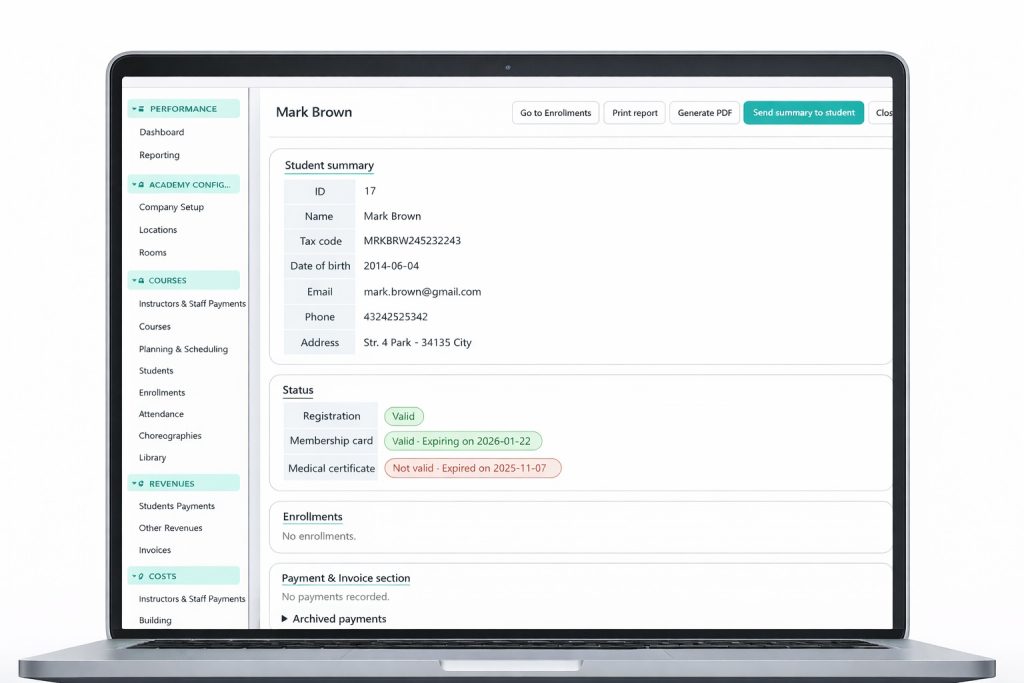Click the Go to Enrollments button
1024x683 pixels.
pyautogui.click(x=555, y=113)
